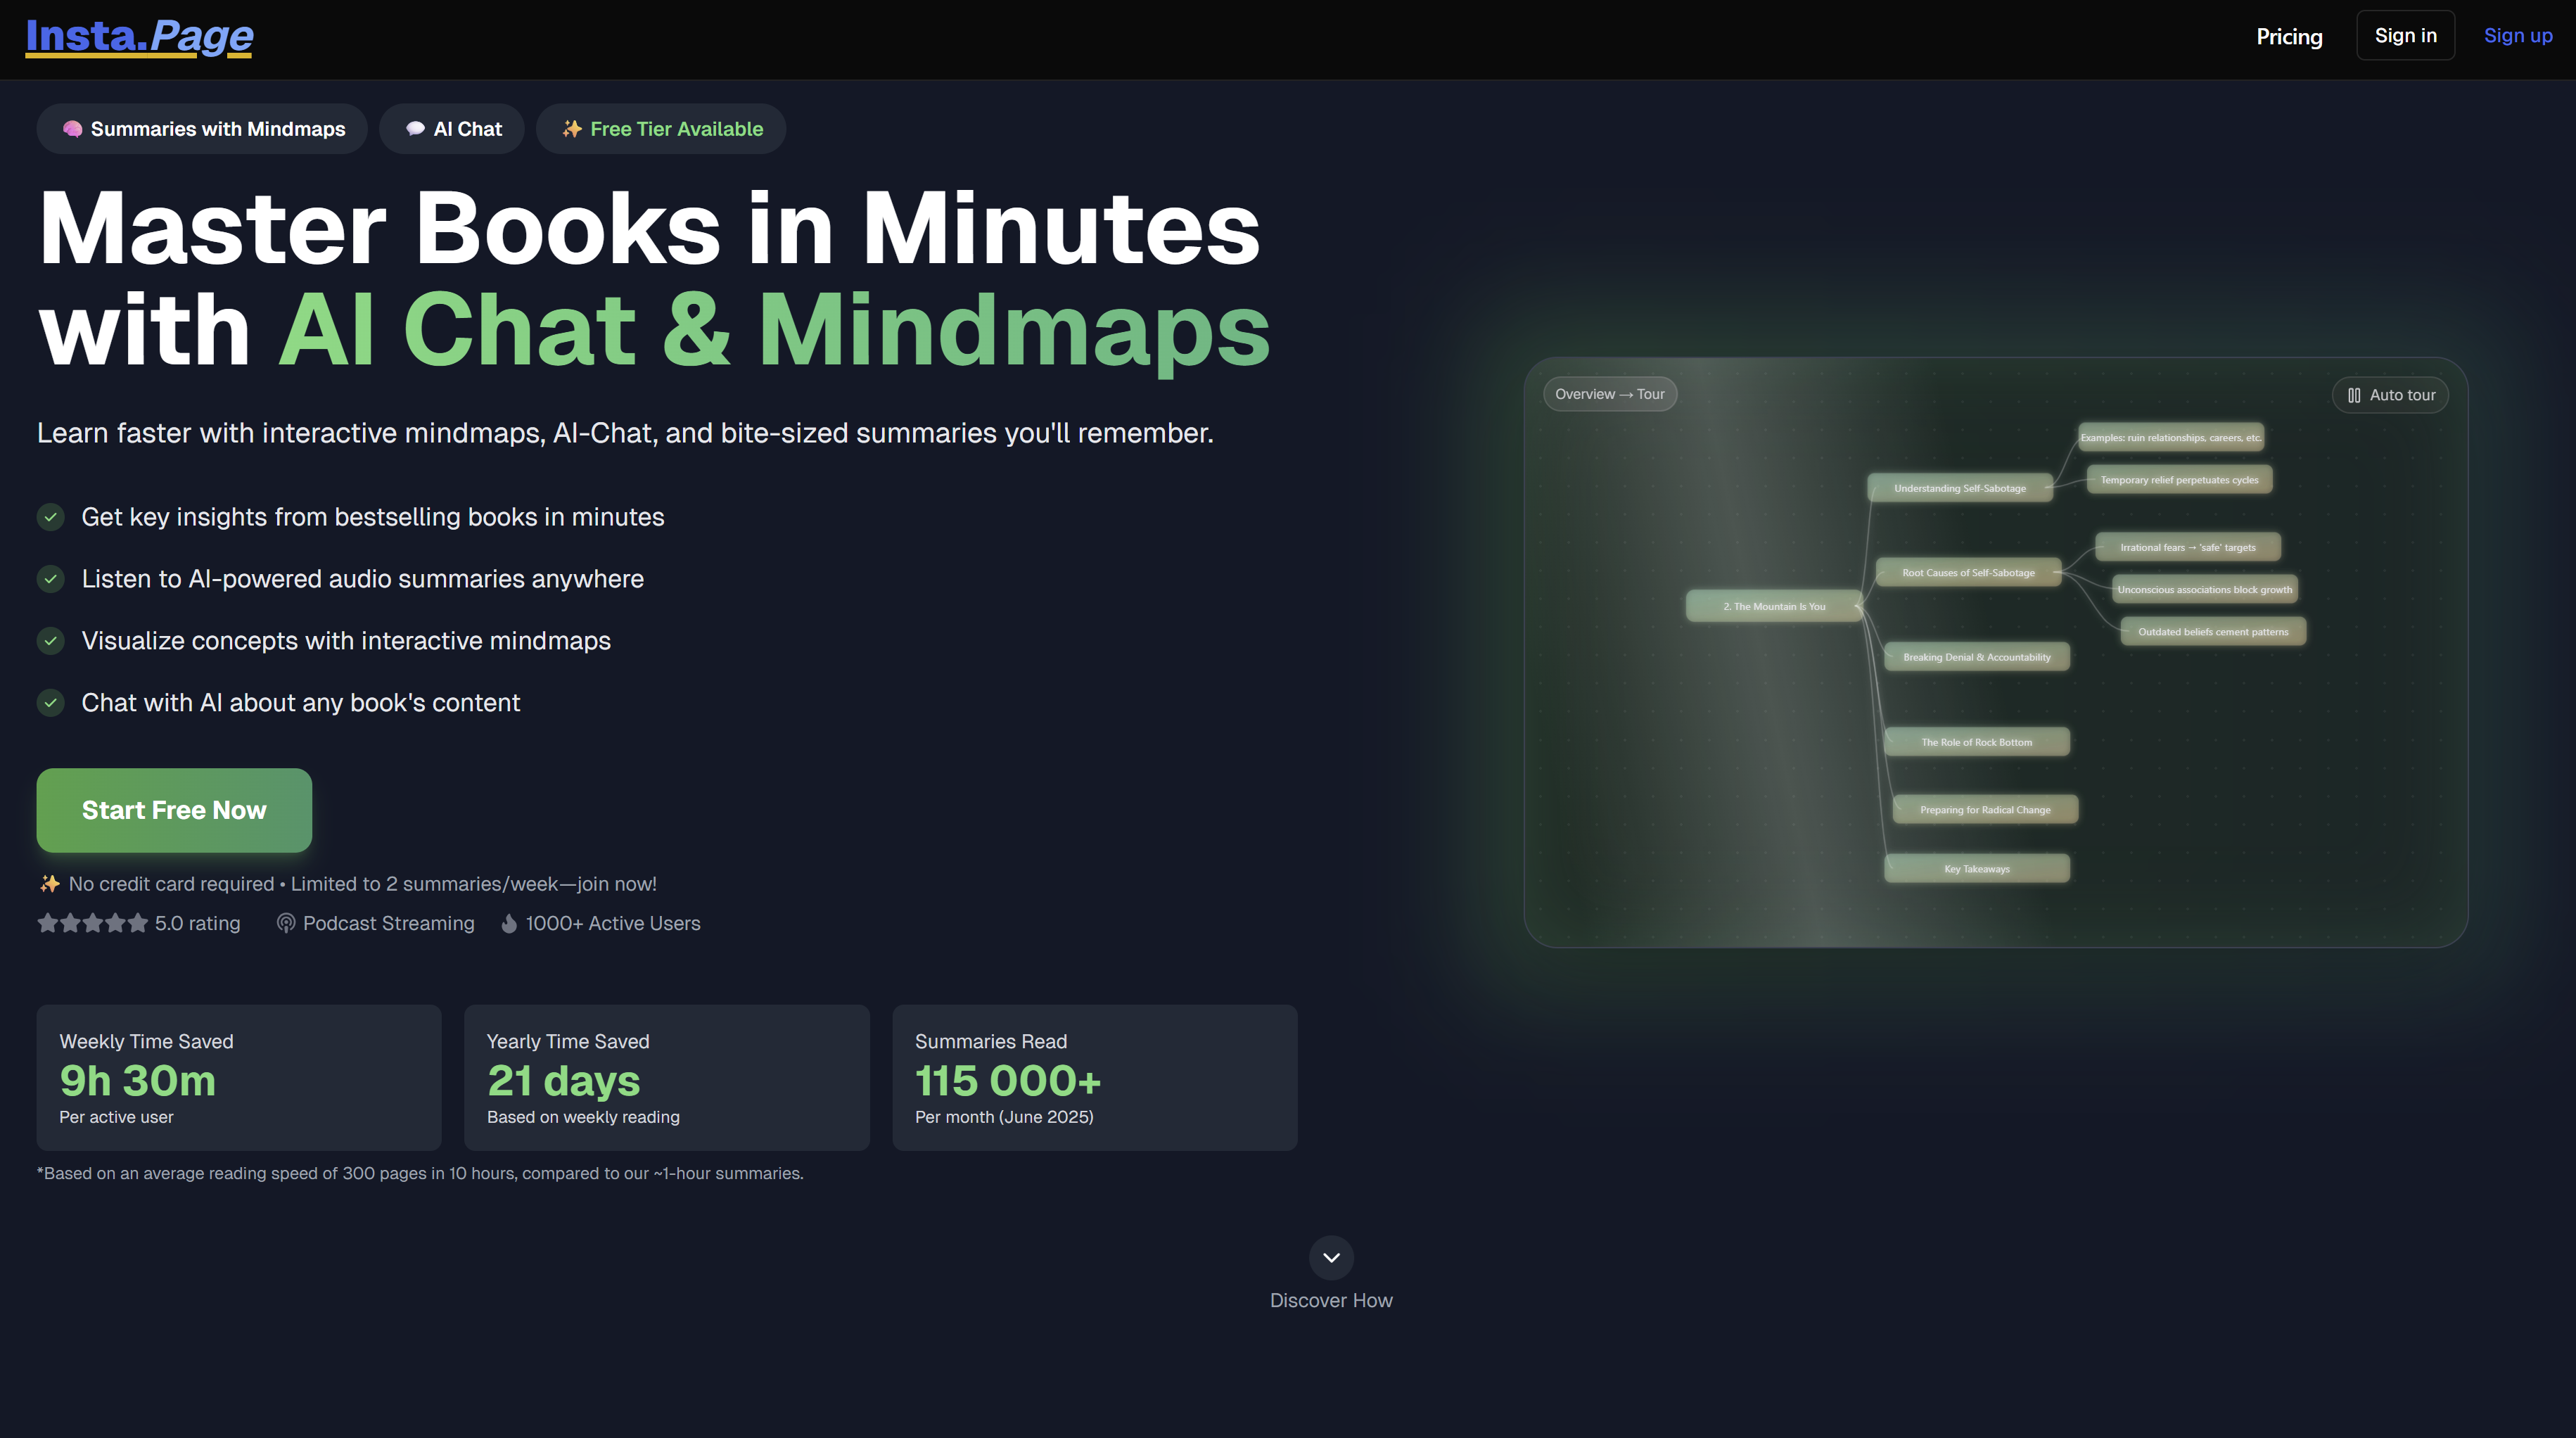Image resolution: width=2576 pixels, height=1438 pixels.
Task: Click the checkmark beside Chat with AI
Action: pos(51,703)
